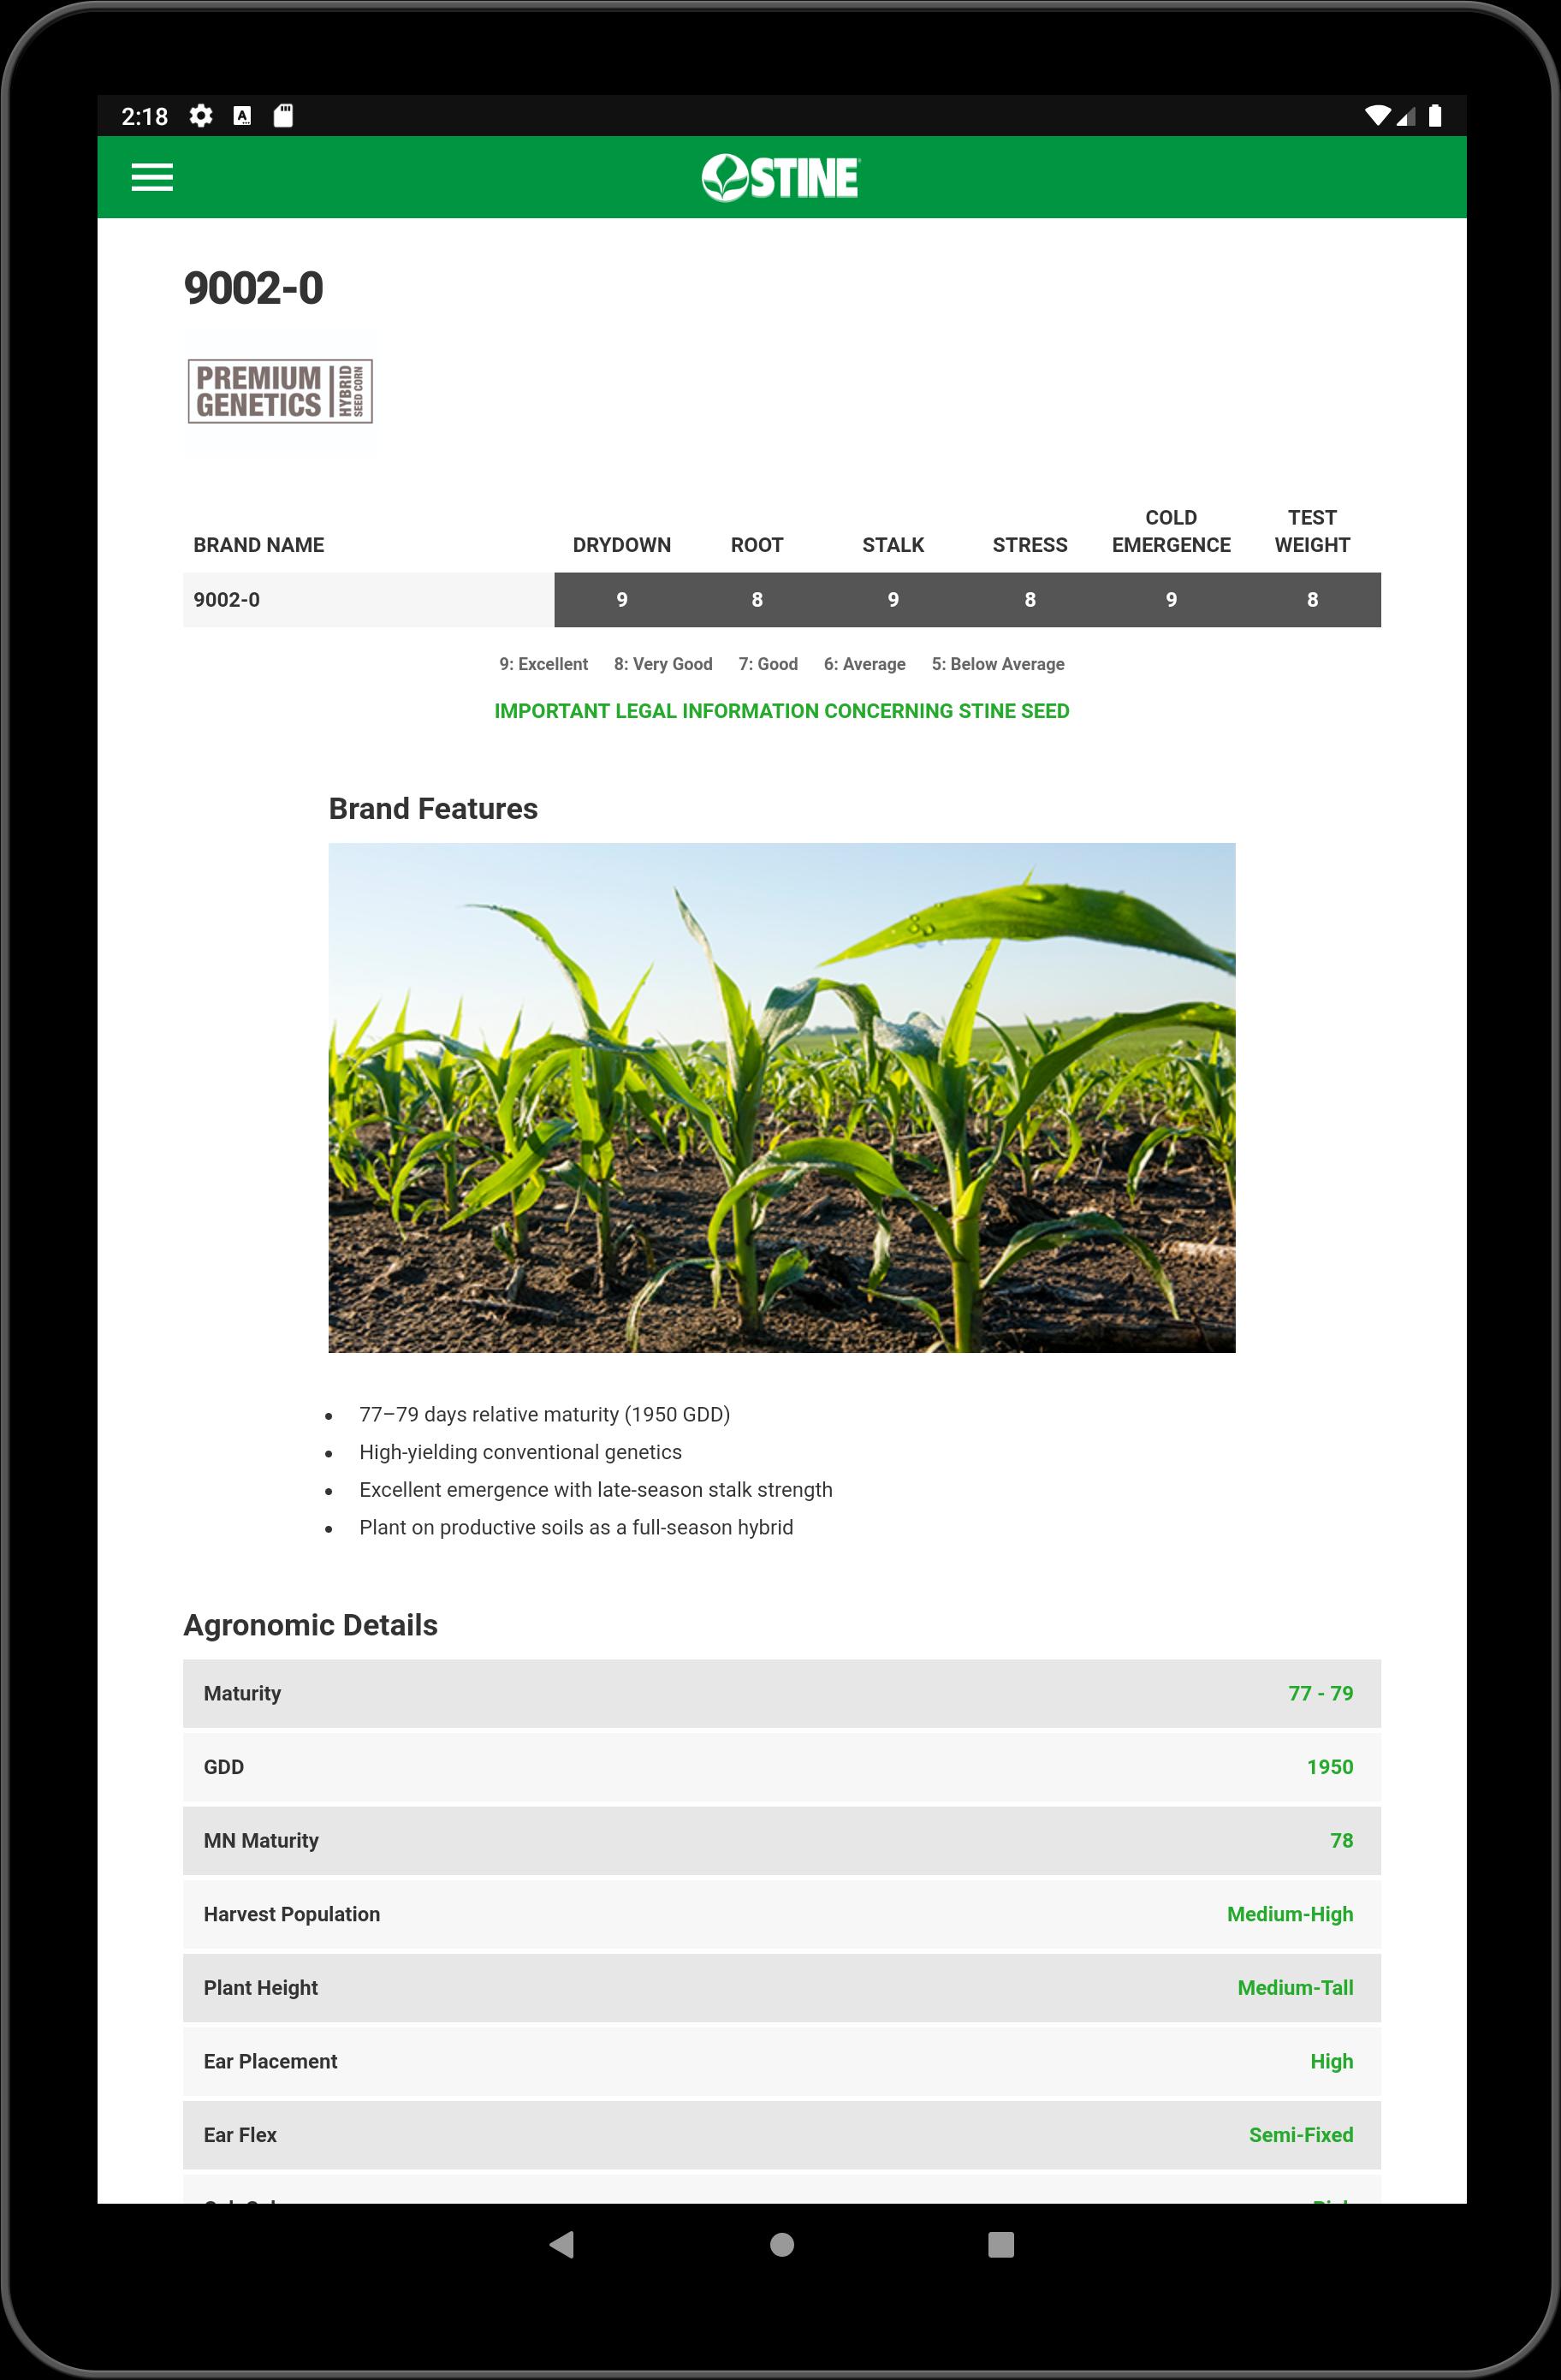Tap the battery status icon
The width and height of the screenshot is (1561, 2380).
coord(1435,116)
